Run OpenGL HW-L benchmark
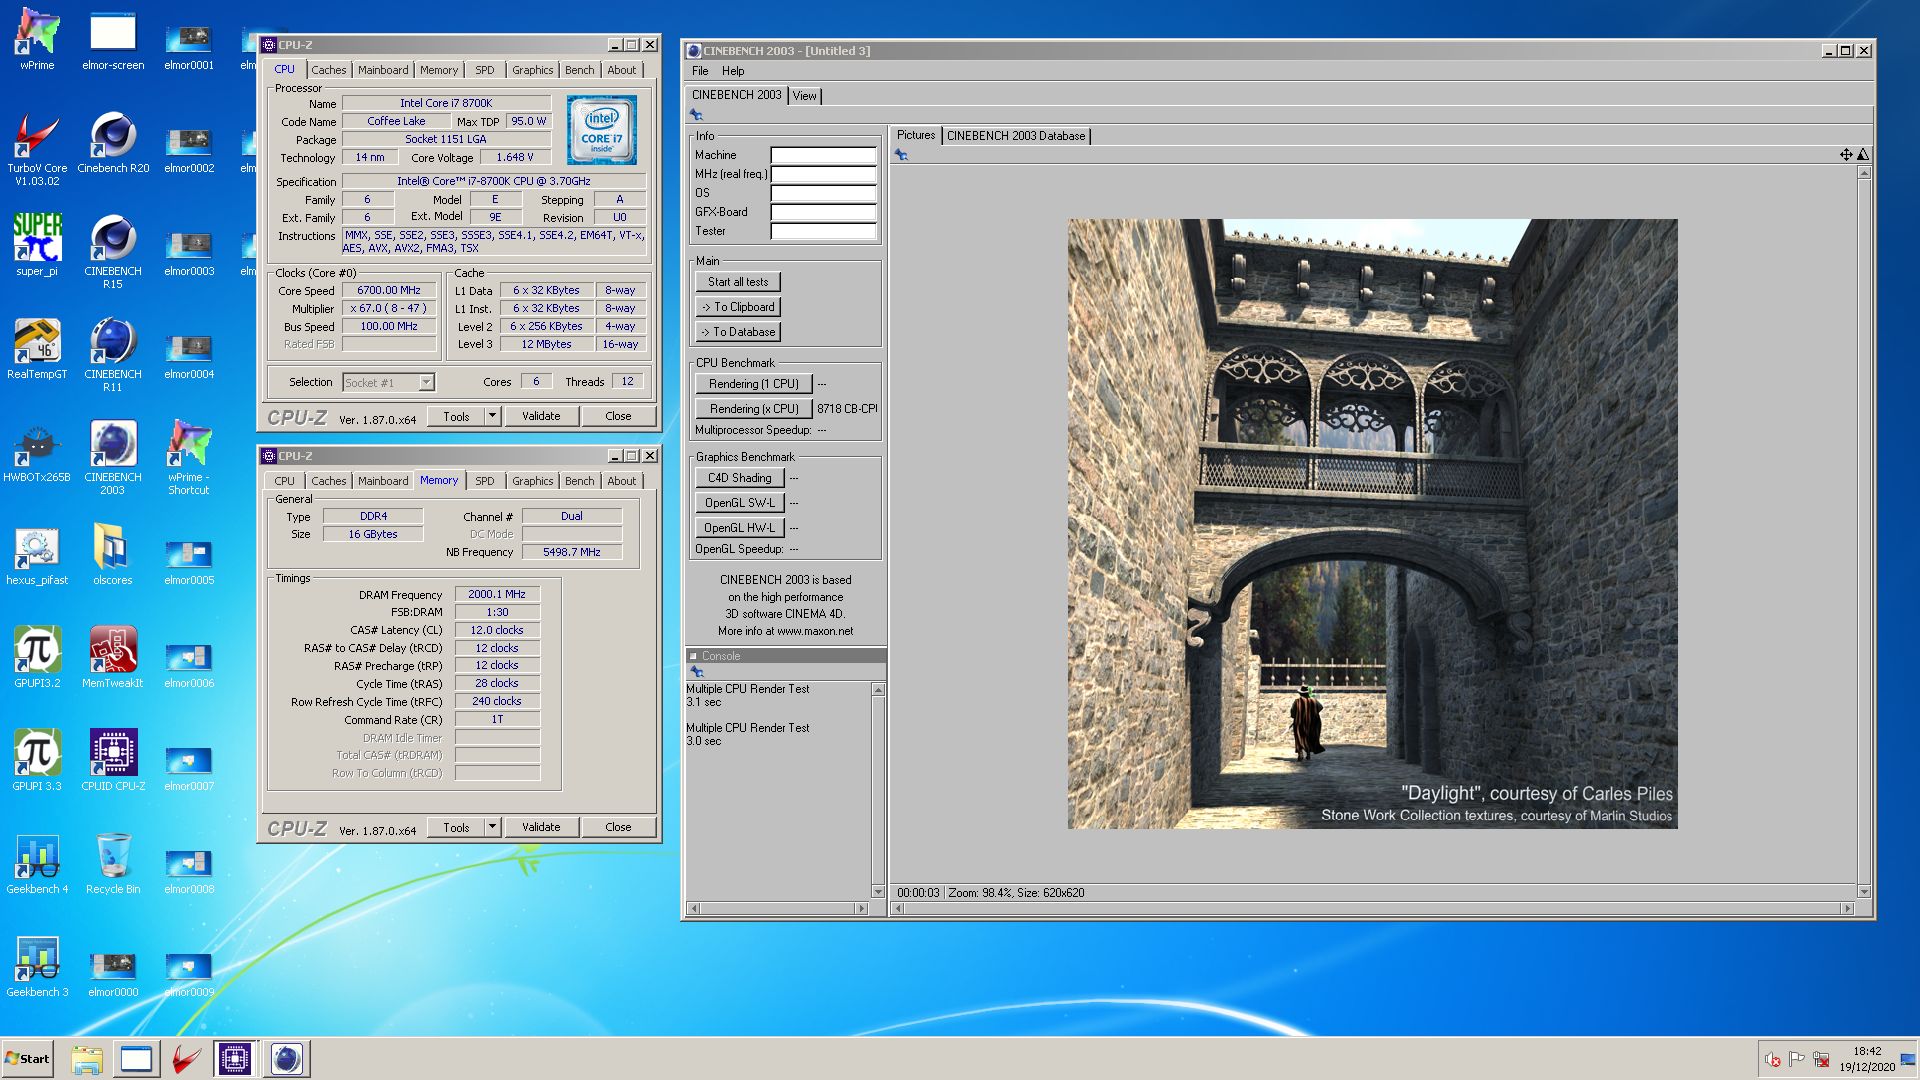The width and height of the screenshot is (1920, 1080). click(x=739, y=528)
